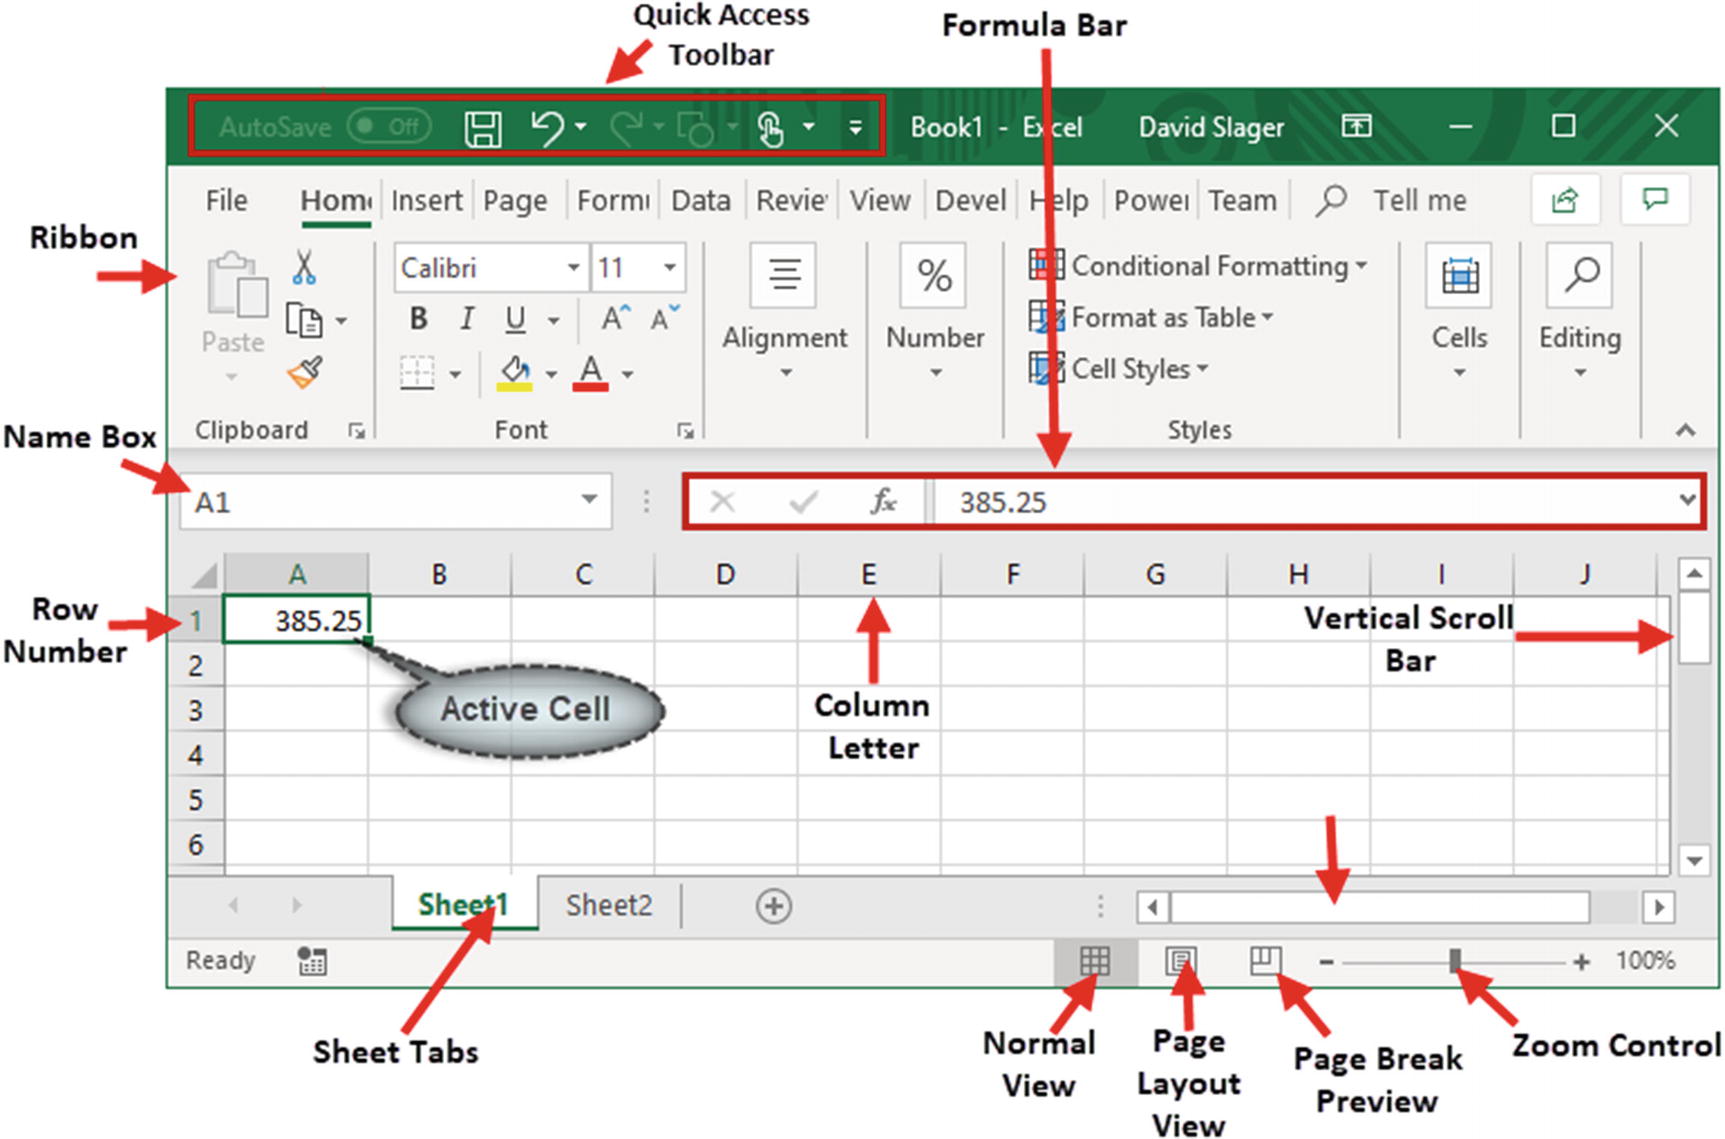The height and width of the screenshot is (1139, 1725).
Task: Apply Underline formatting
Action: (x=515, y=319)
